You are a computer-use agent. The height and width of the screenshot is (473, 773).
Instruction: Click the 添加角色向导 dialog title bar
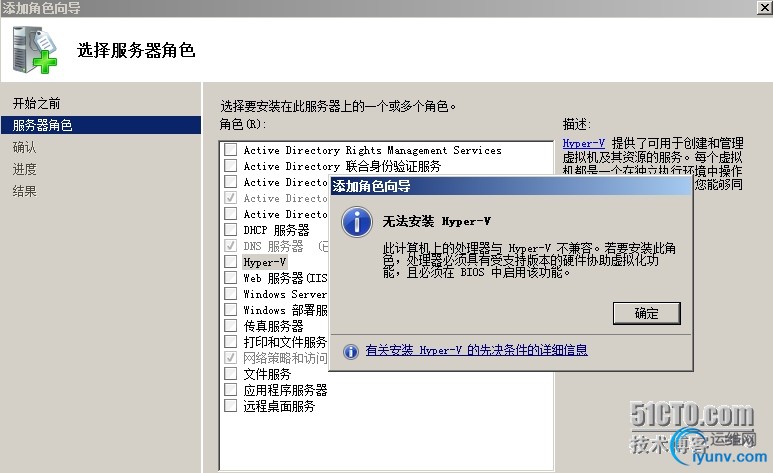tap(511, 186)
